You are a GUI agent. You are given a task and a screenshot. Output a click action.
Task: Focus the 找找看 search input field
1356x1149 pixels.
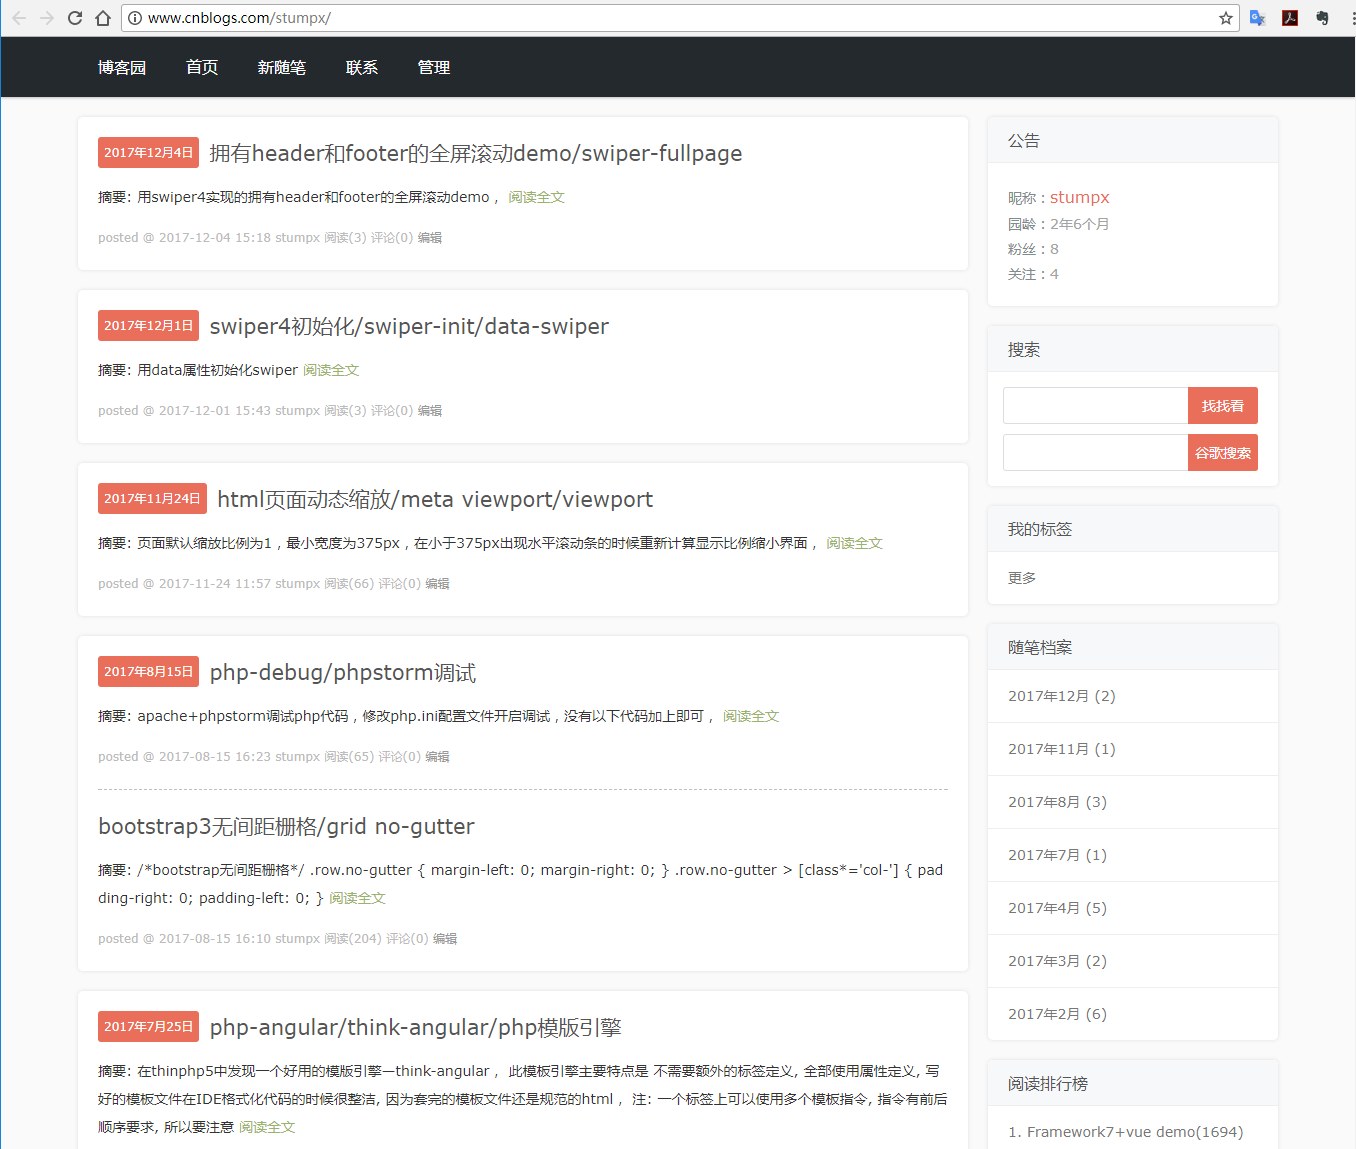tap(1096, 406)
